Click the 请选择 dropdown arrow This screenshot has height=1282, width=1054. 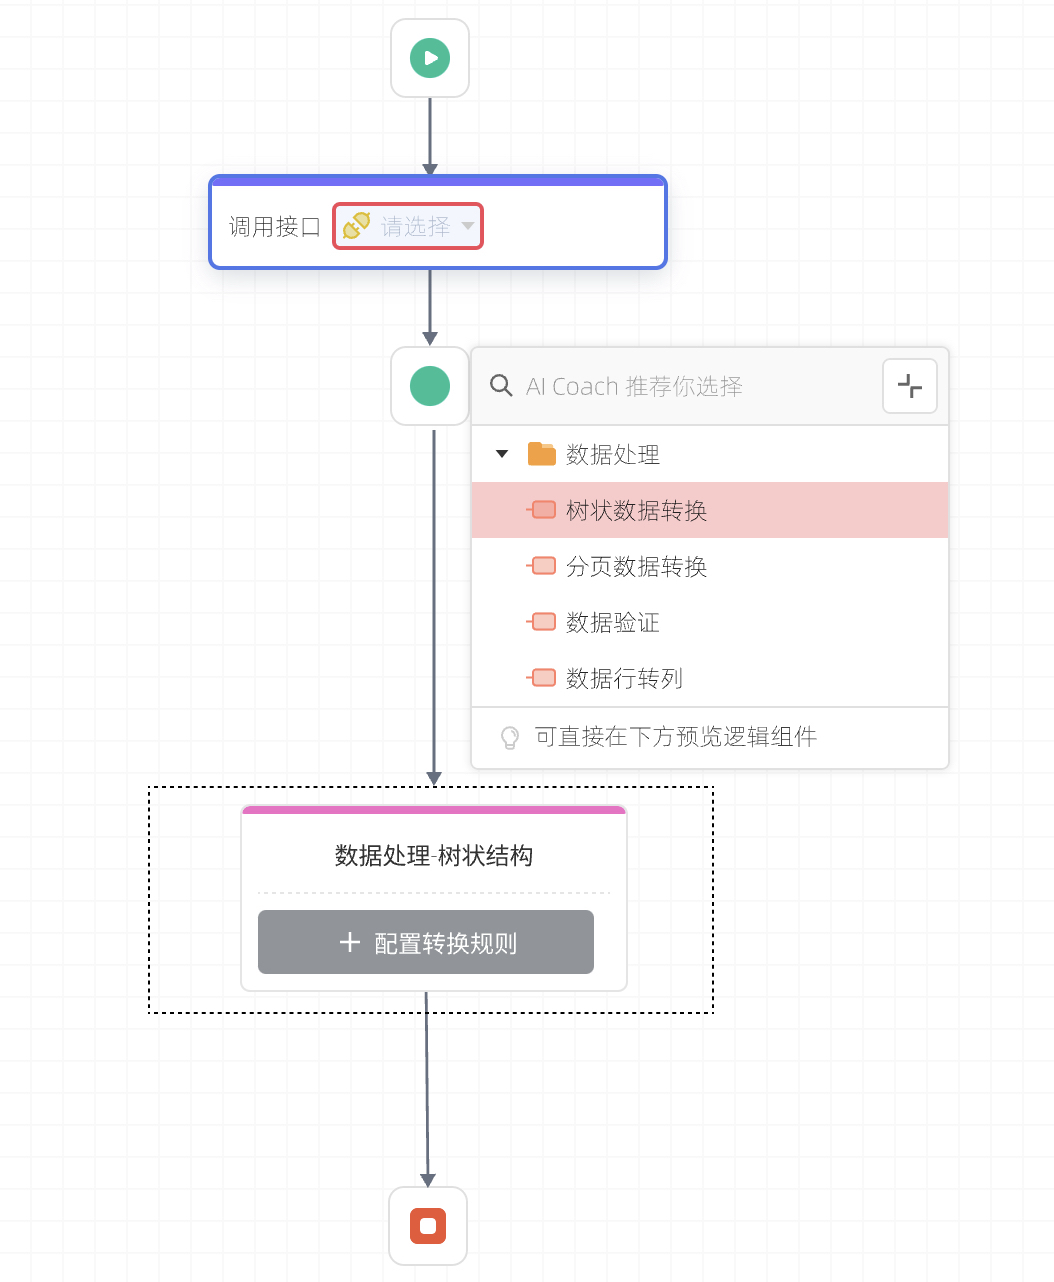(x=467, y=226)
